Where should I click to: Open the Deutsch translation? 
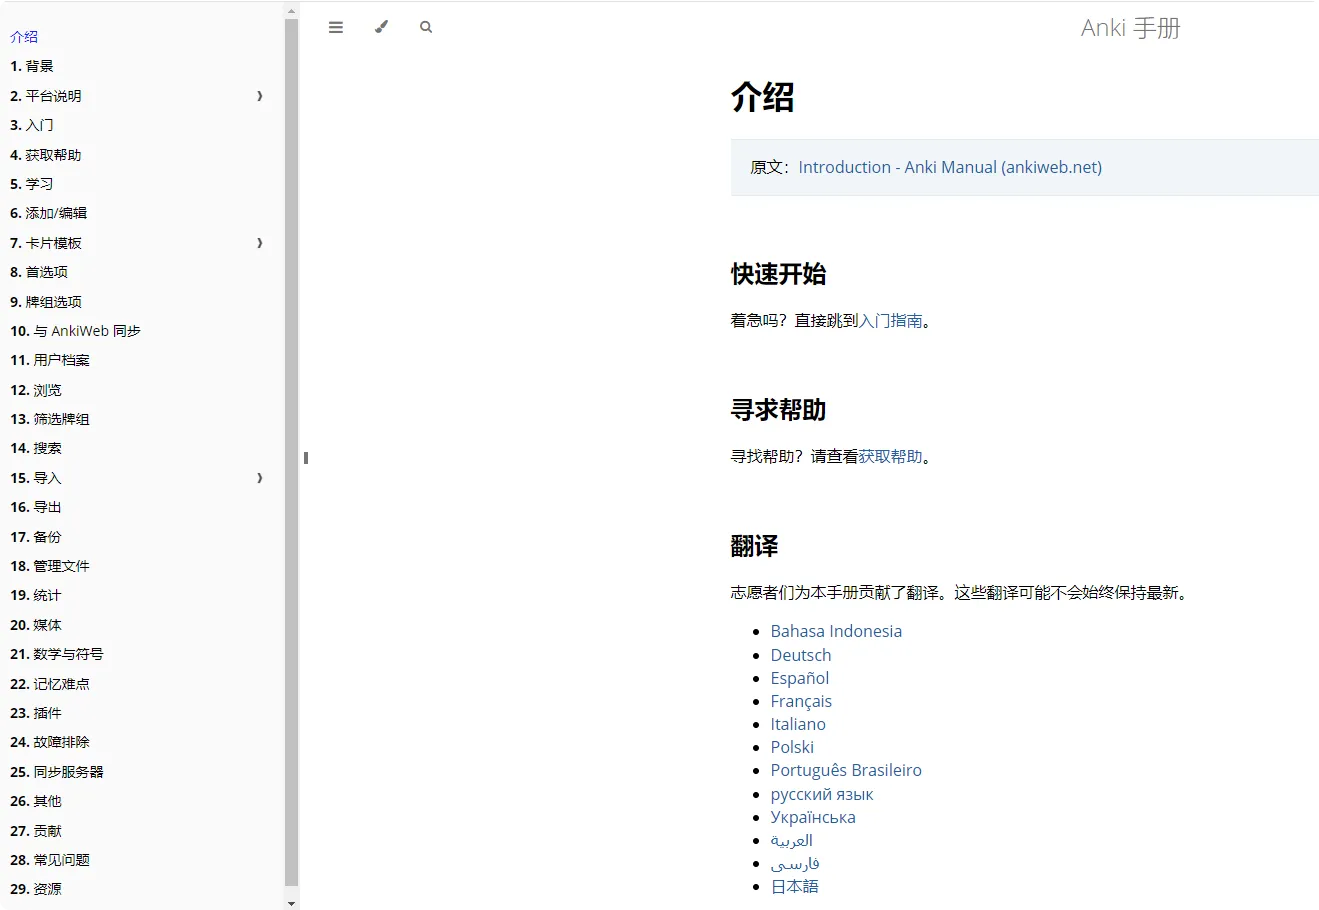pyautogui.click(x=801, y=655)
